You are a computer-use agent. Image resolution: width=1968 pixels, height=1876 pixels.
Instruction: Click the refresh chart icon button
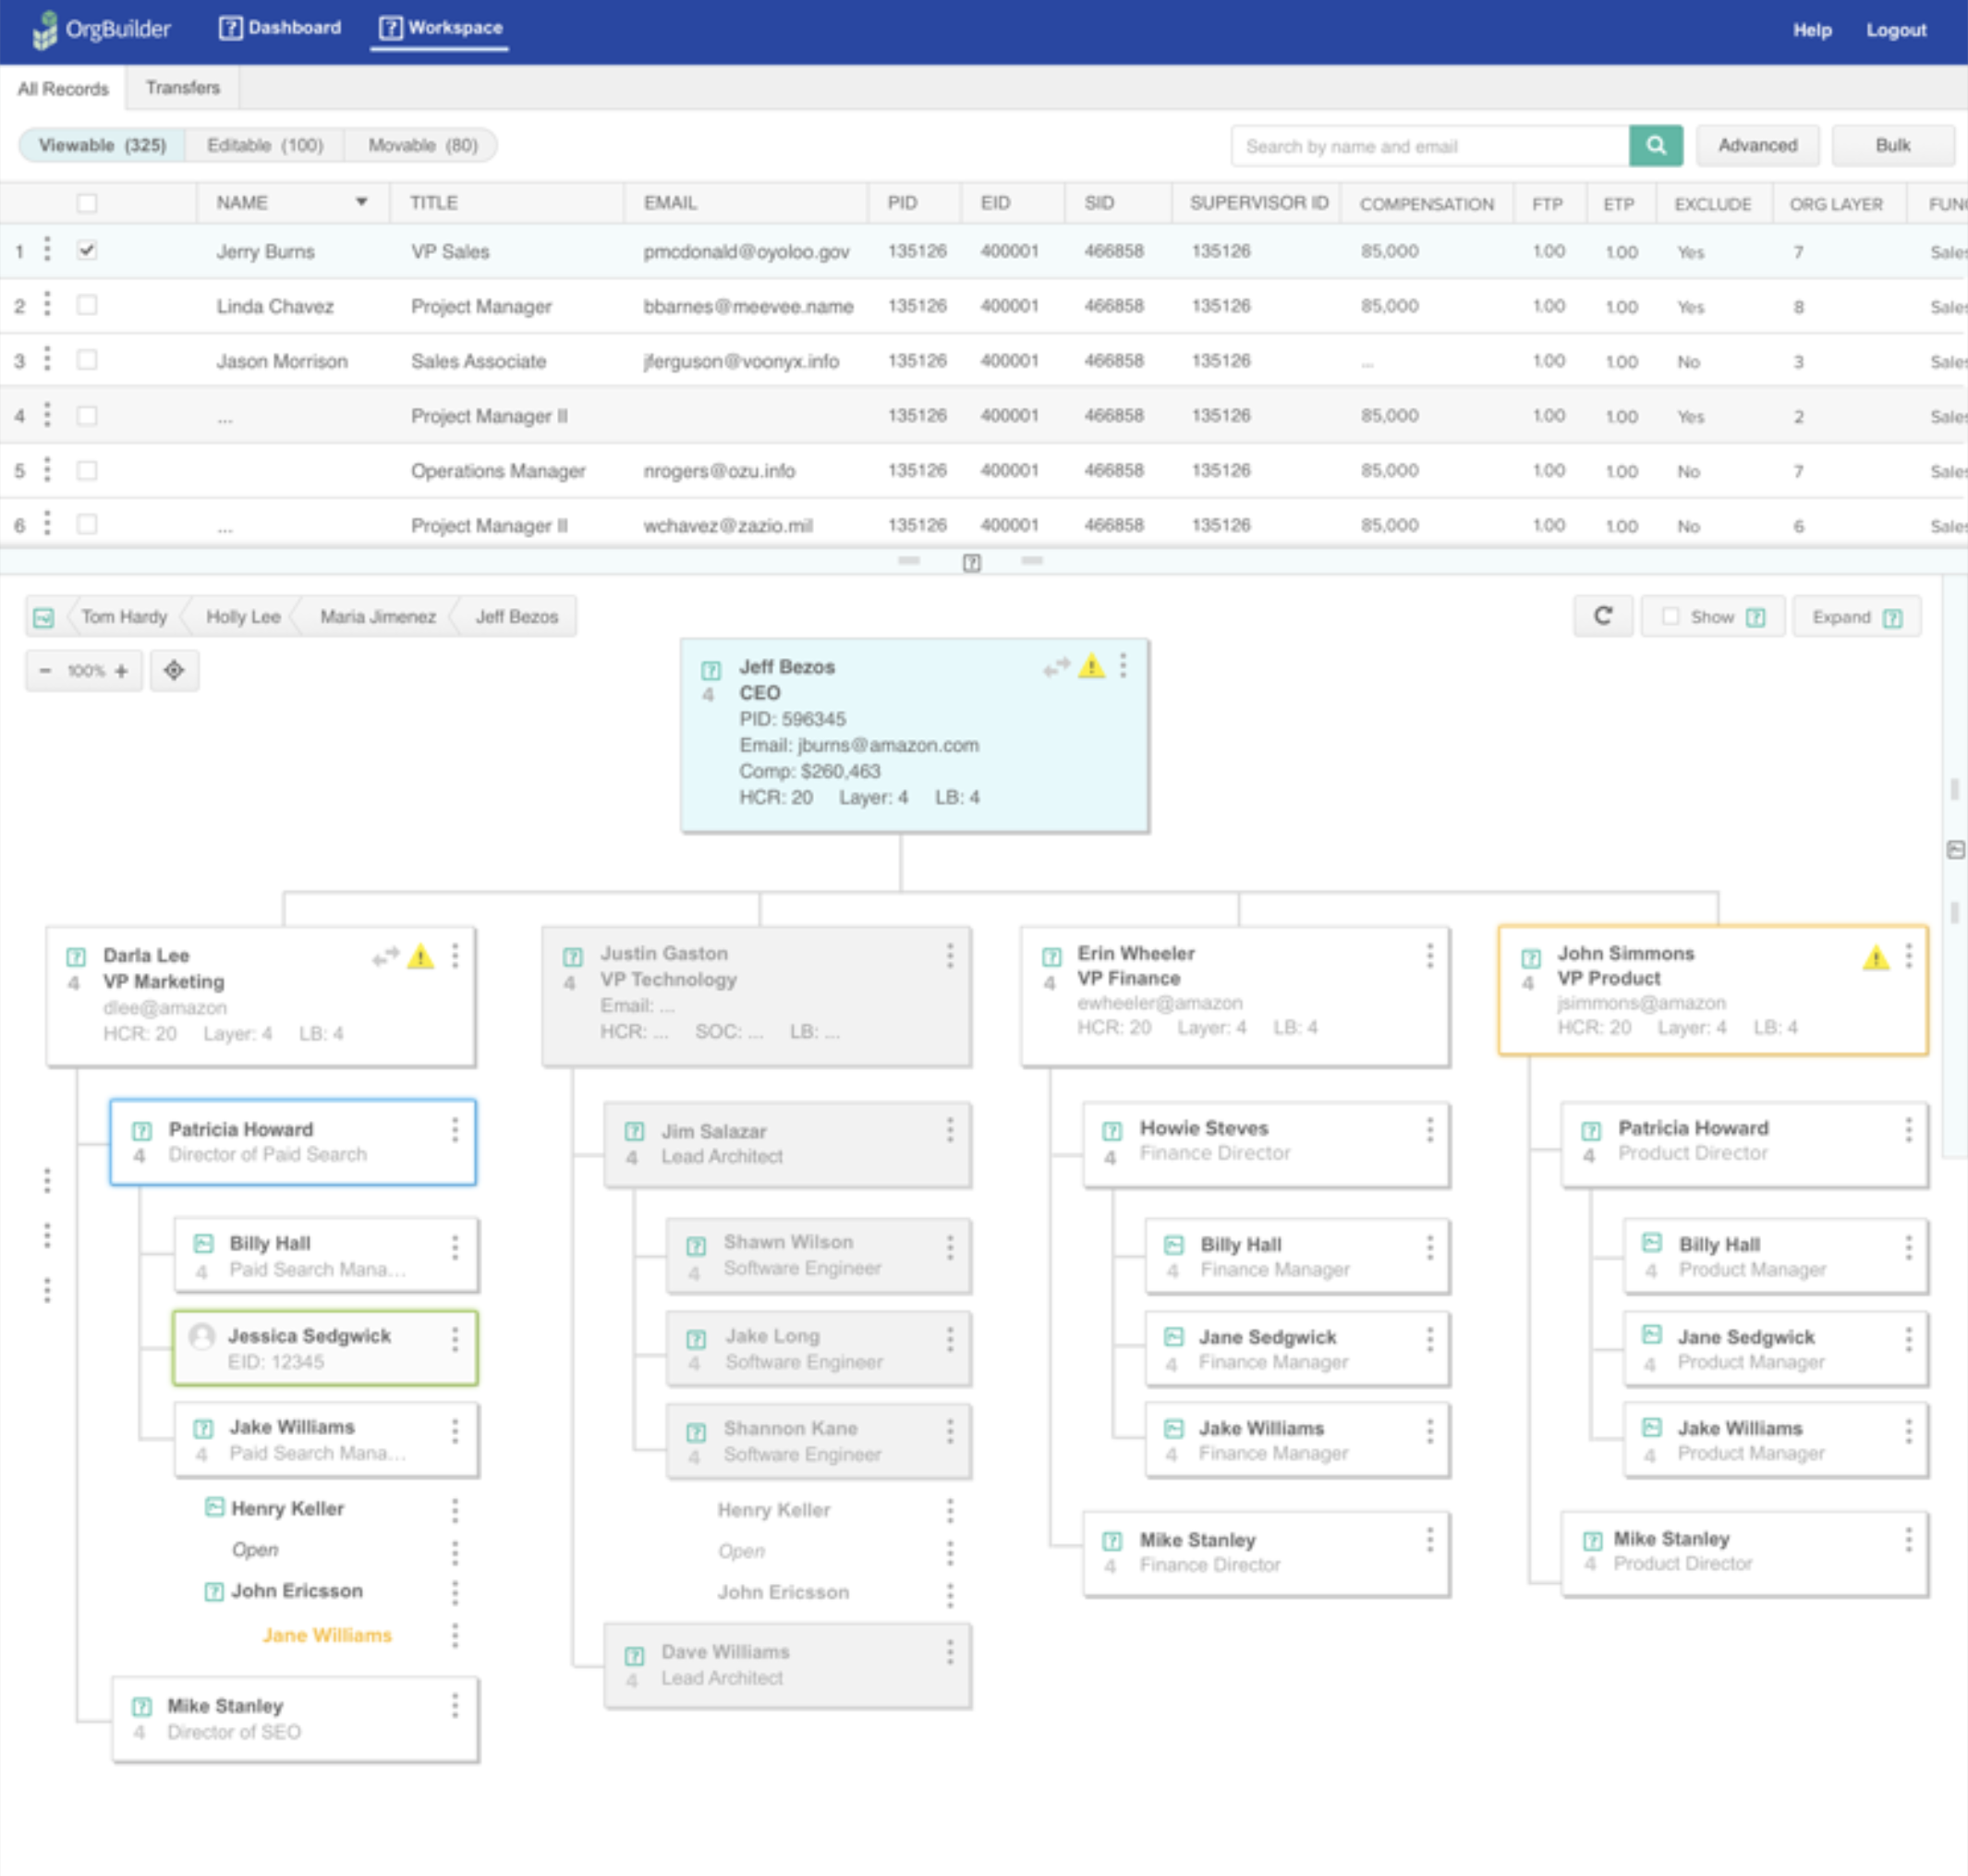pyautogui.click(x=1603, y=616)
